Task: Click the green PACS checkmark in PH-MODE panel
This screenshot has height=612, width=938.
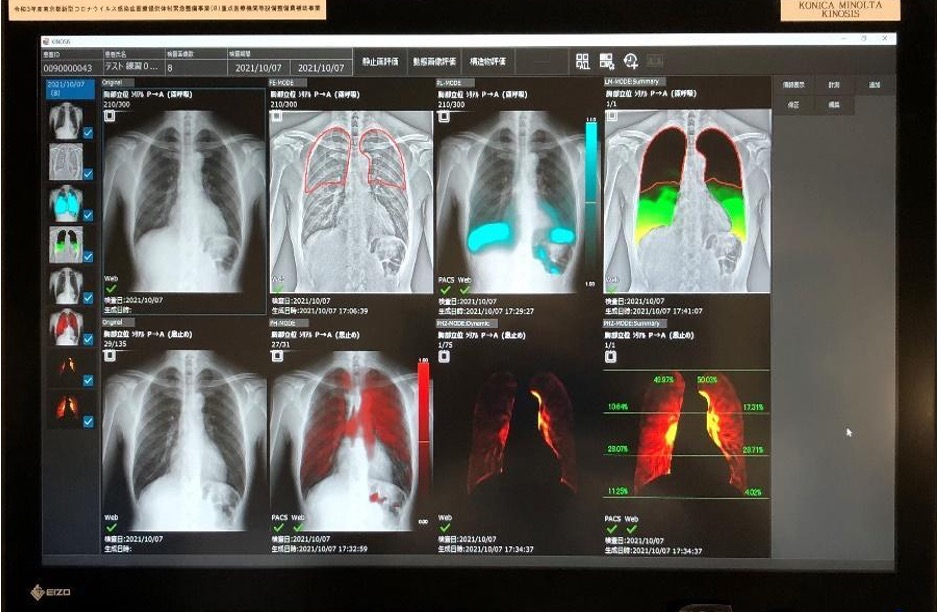Action: [278, 528]
